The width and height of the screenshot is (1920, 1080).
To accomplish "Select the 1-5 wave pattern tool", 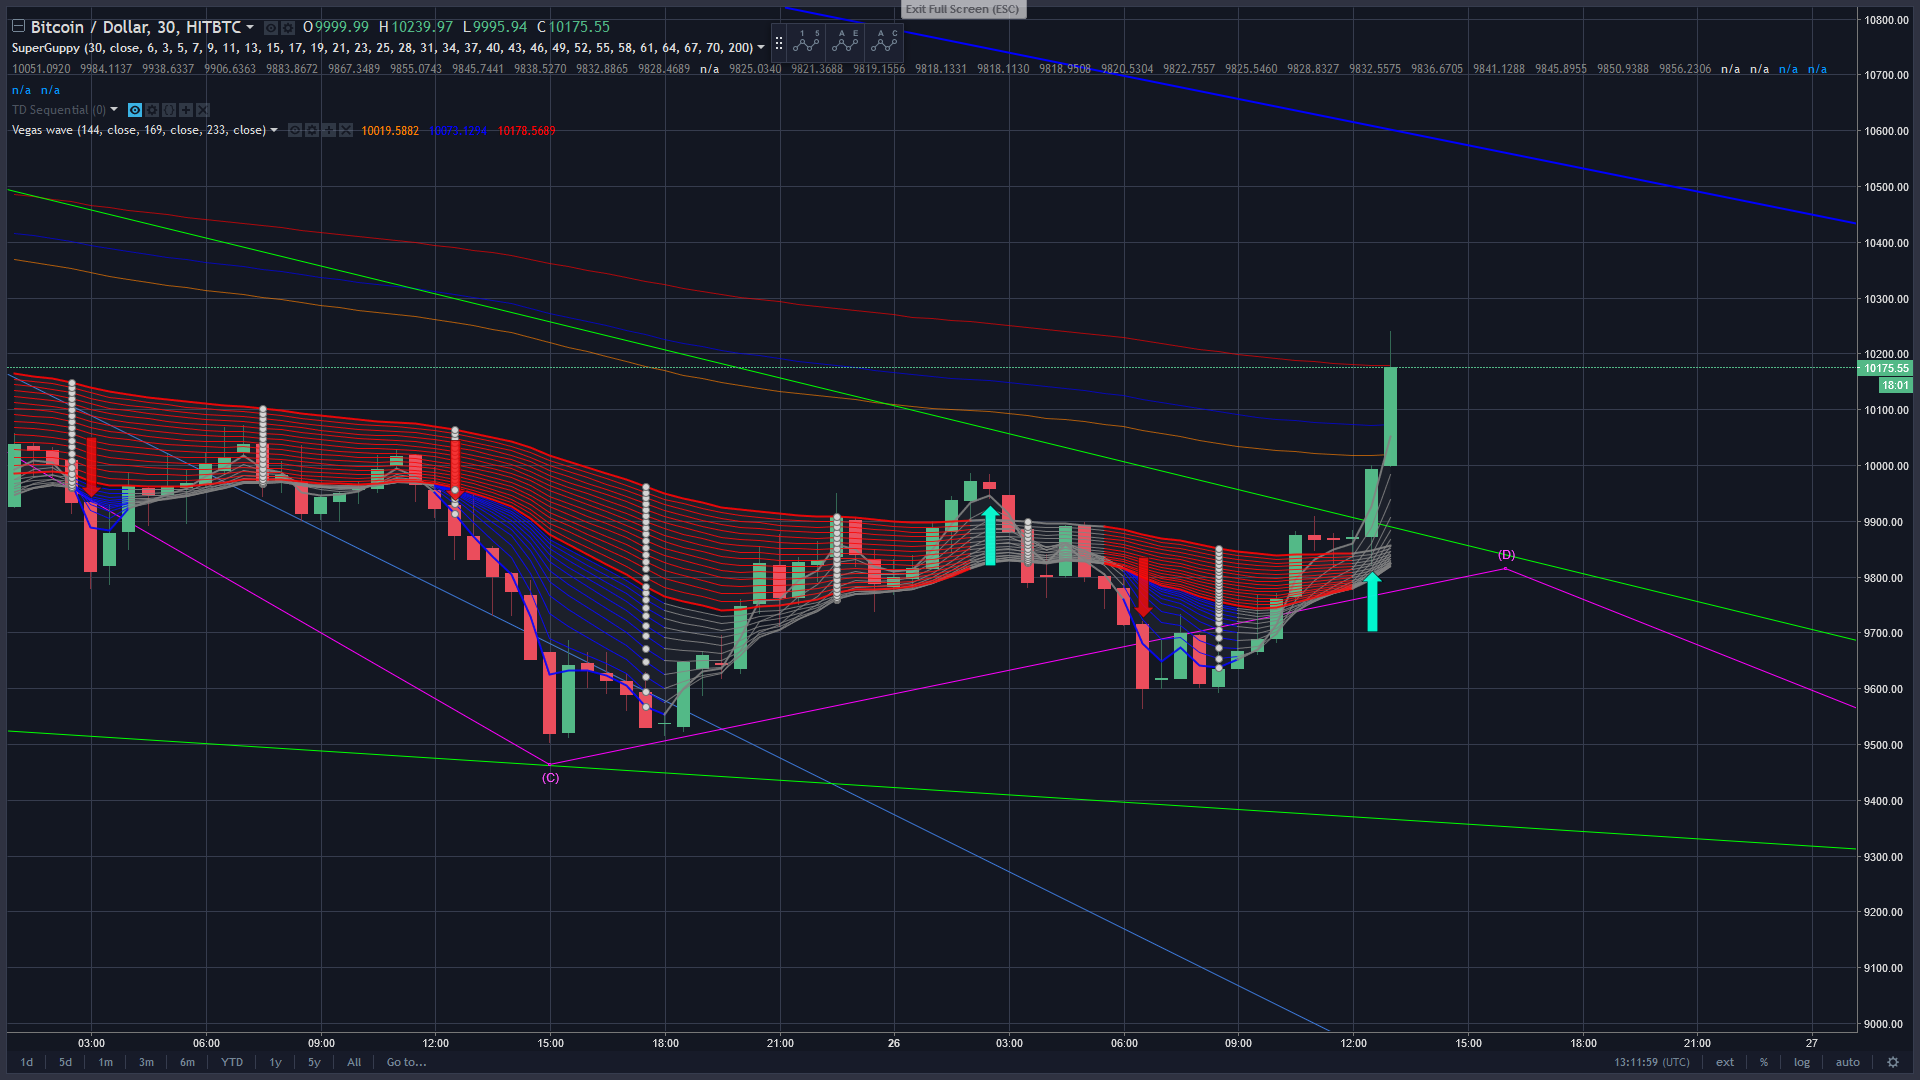I will click(x=806, y=42).
